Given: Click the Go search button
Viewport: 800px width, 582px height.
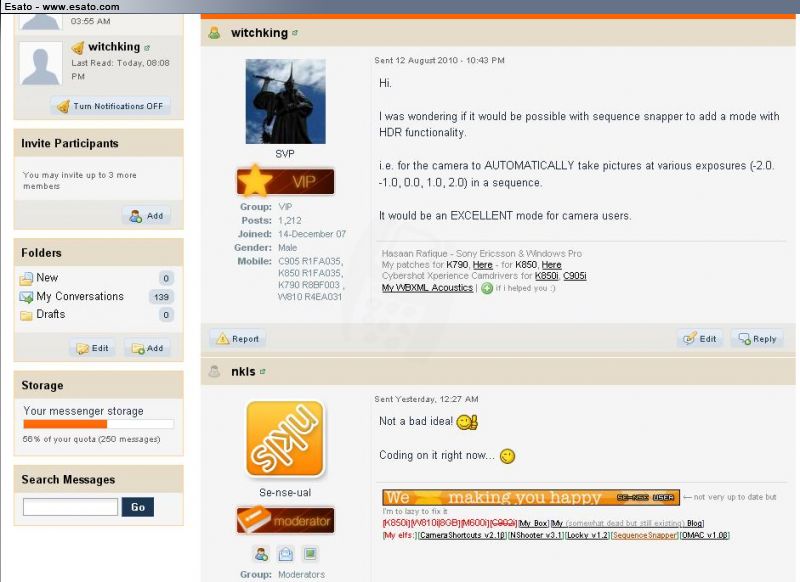Looking at the screenshot, I should (x=138, y=507).
